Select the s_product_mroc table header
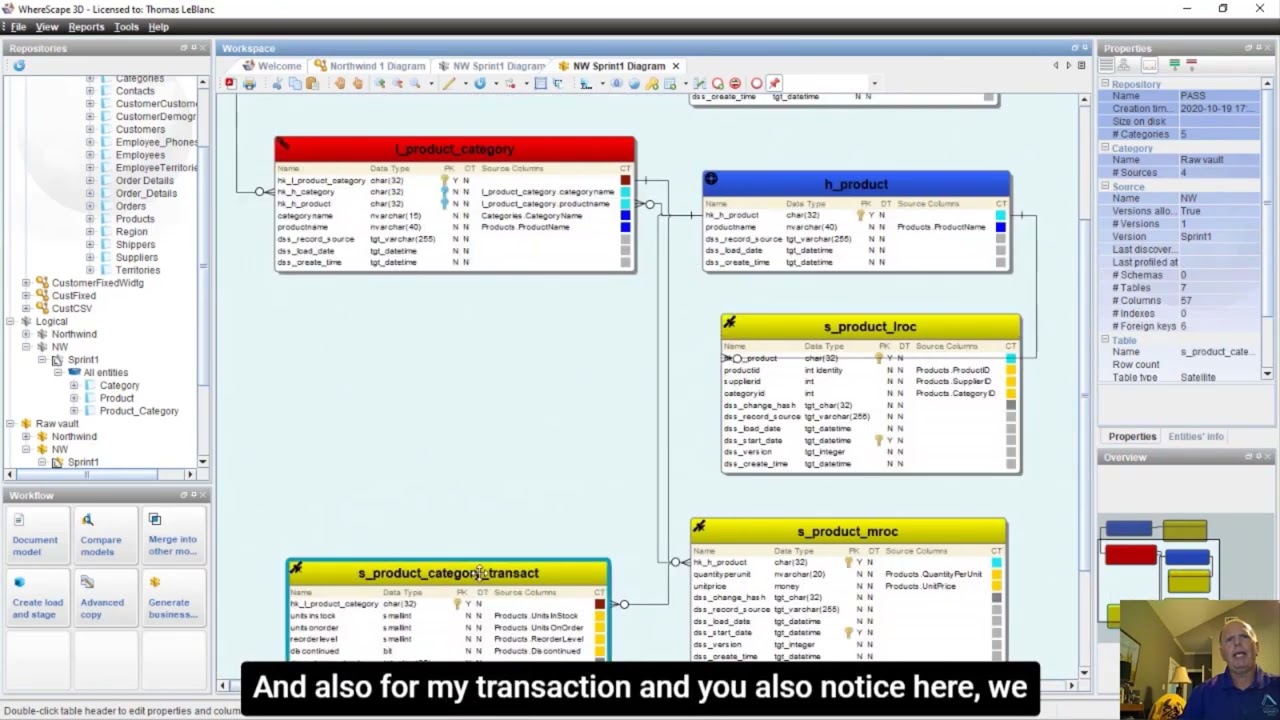Screen dimensions: 1280x720 click(x=848, y=532)
